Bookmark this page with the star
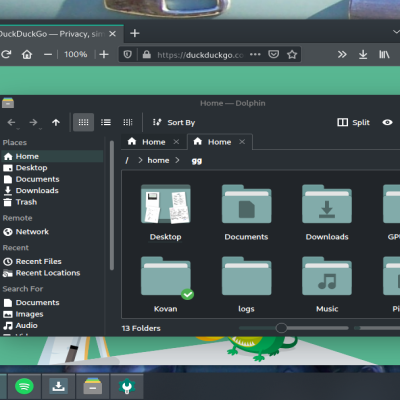Screen dimensions: 400x400 tap(292, 54)
